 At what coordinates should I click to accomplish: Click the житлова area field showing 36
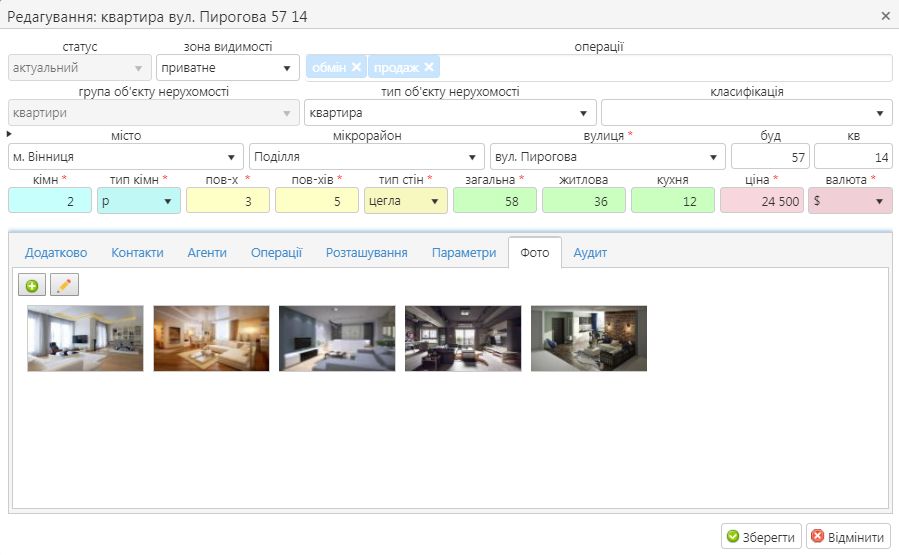[584, 201]
